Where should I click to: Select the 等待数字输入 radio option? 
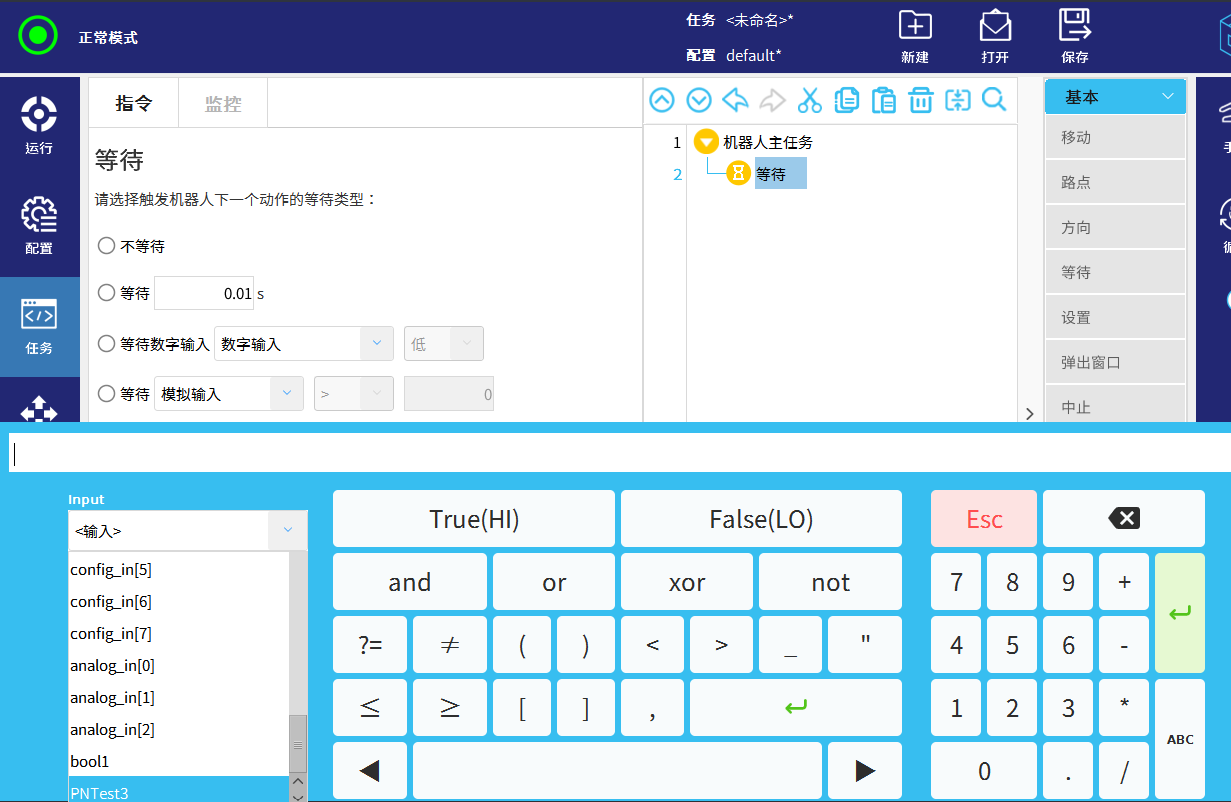point(107,344)
